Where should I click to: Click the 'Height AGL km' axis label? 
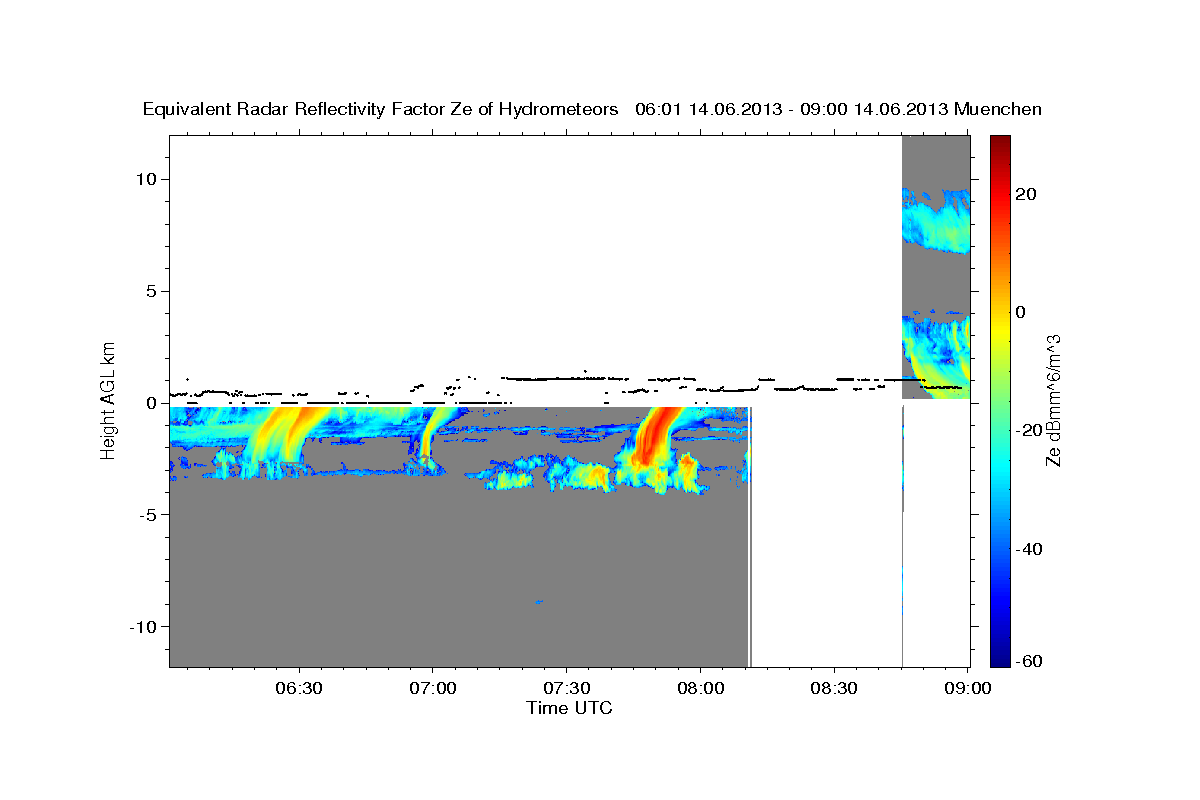(x=108, y=401)
